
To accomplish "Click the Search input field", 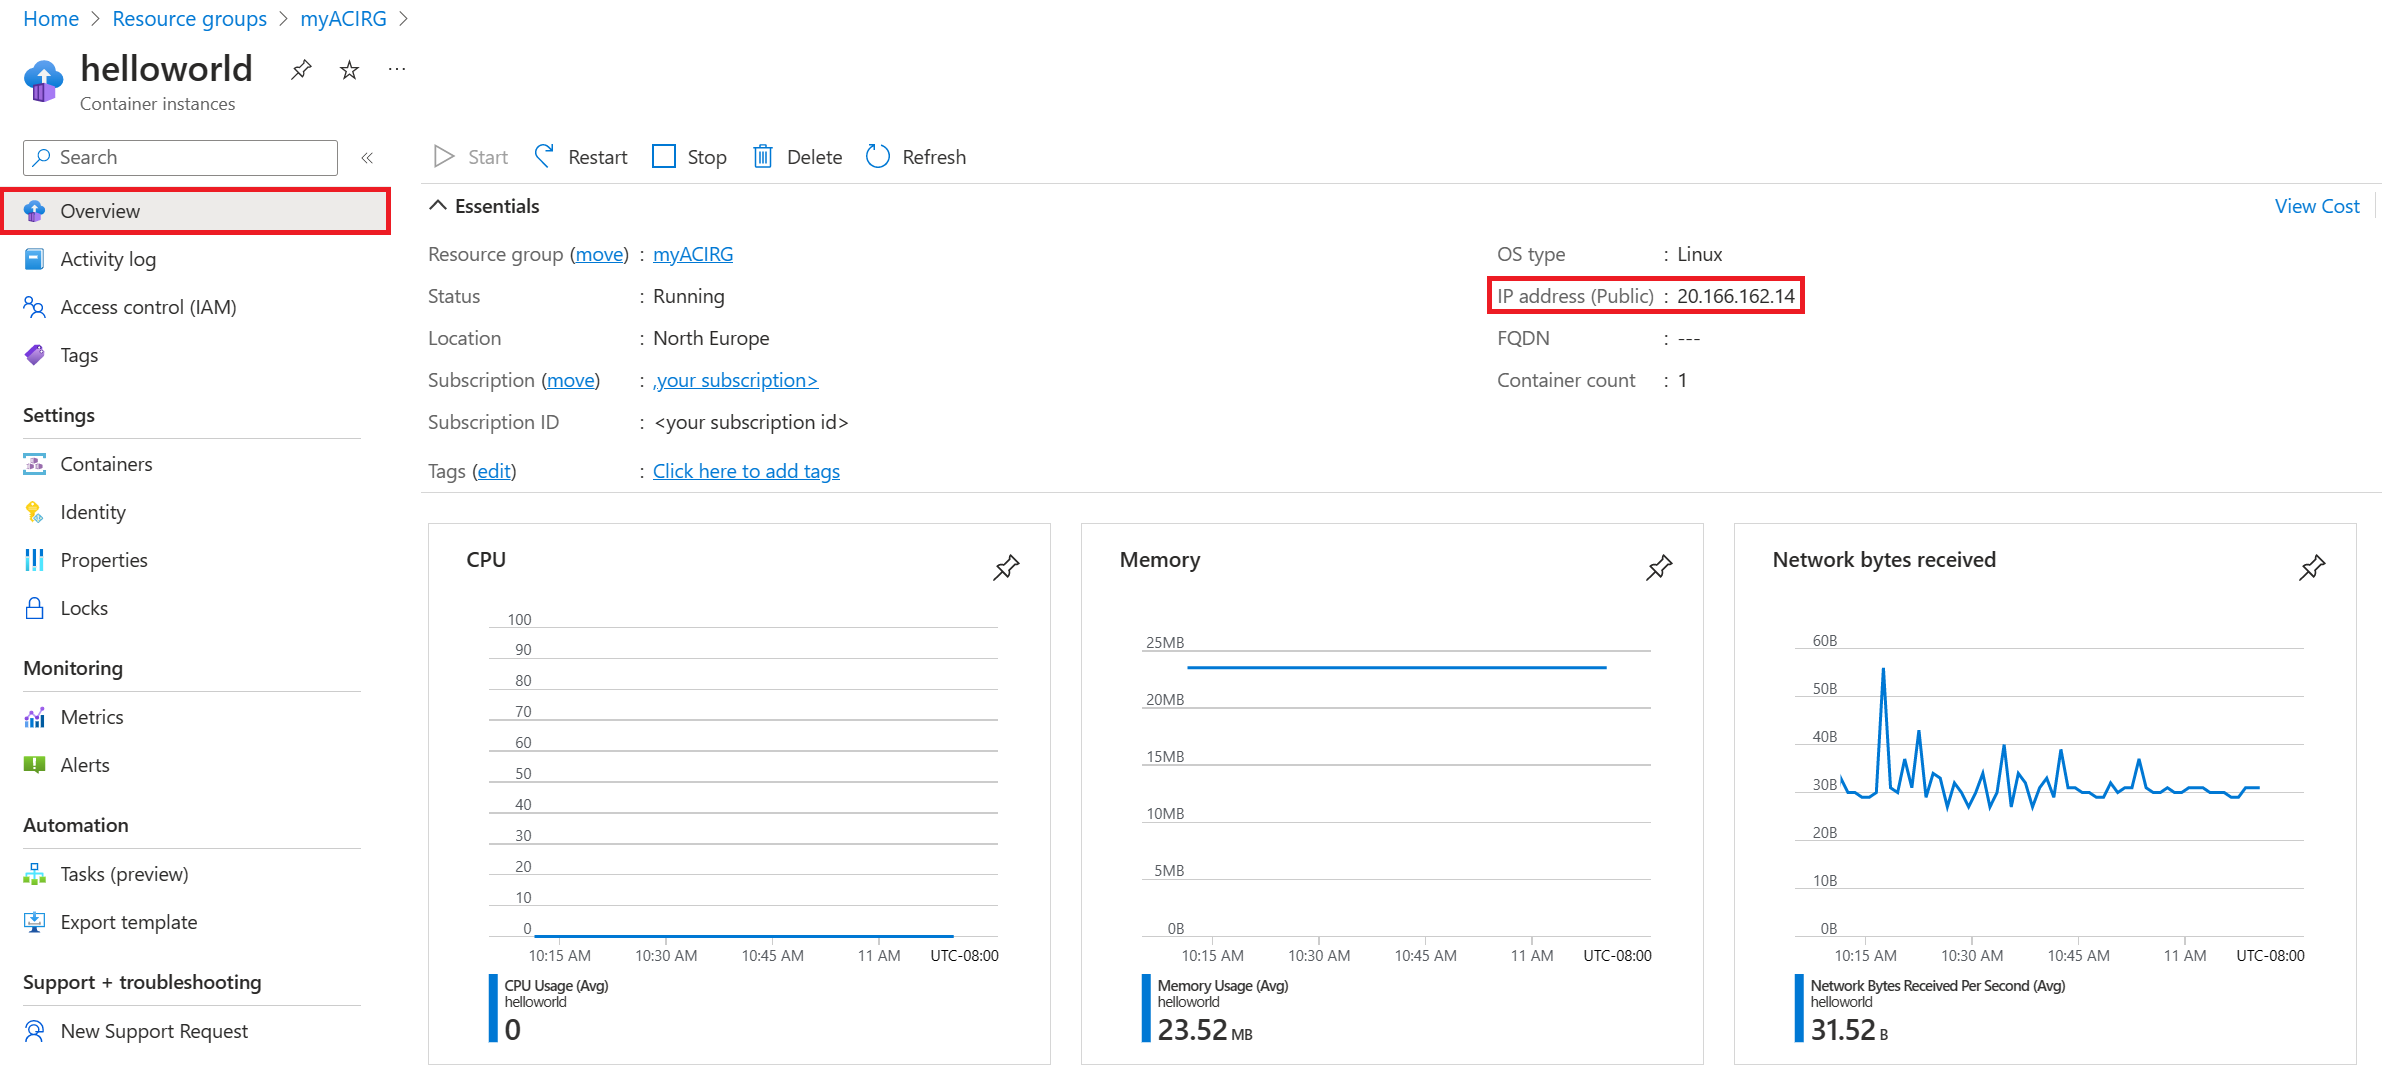I will [x=181, y=156].
